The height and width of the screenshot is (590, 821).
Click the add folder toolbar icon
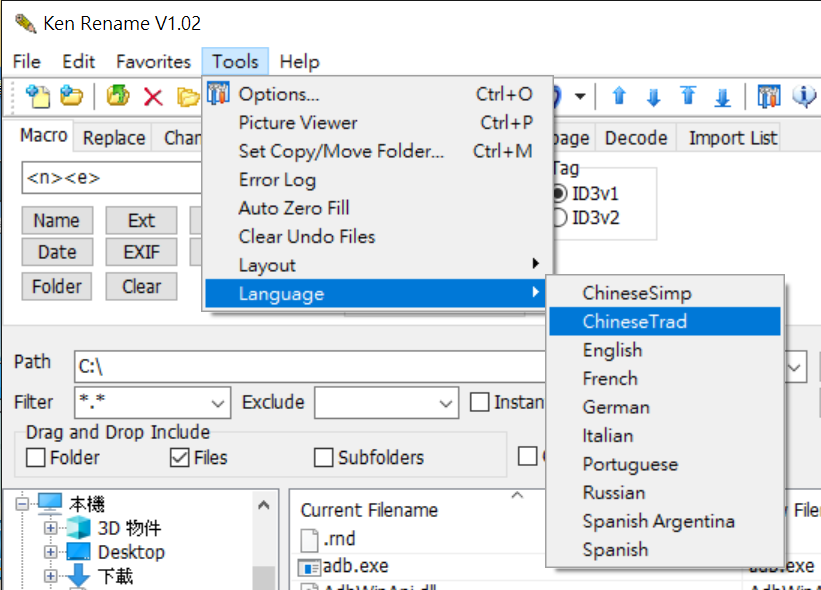pyautogui.click(x=72, y=96)
